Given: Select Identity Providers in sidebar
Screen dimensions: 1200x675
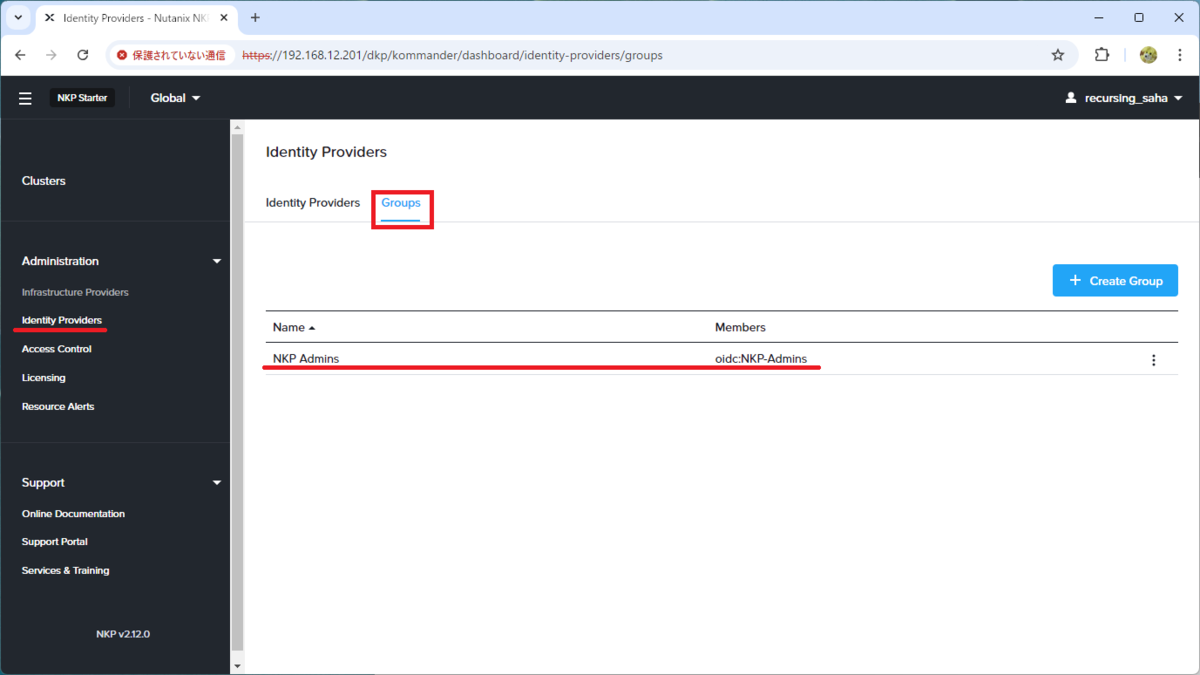Looking at the screenshot, I should pyautogui.click(x=62, y=320).
